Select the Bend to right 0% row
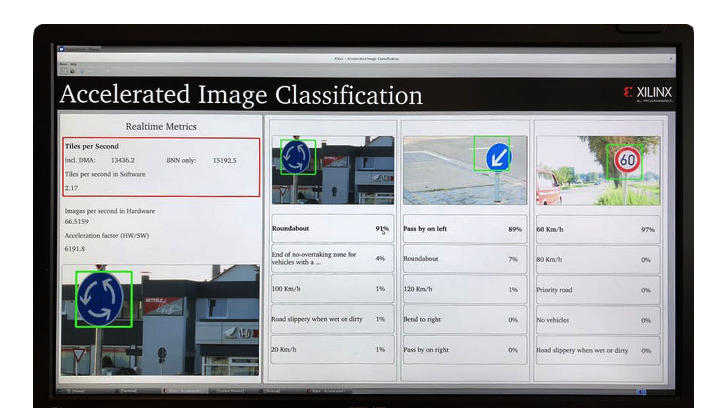Screen dimensions: 726x408 tap(465, 320)
